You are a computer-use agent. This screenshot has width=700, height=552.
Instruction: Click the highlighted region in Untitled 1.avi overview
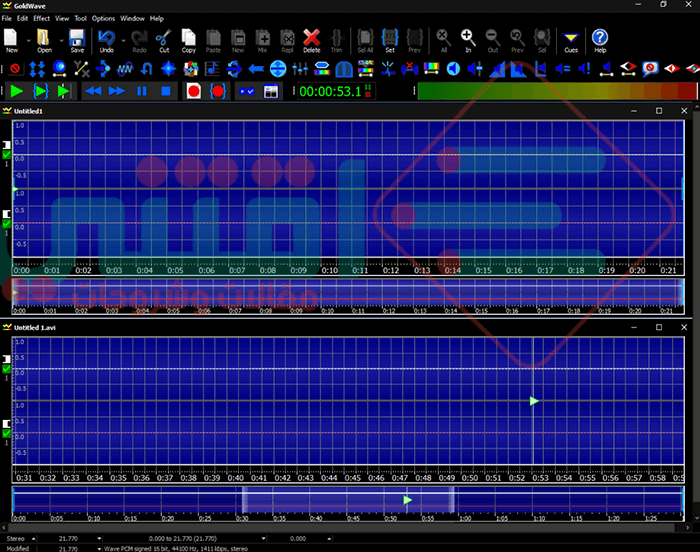tap(348, 500)
